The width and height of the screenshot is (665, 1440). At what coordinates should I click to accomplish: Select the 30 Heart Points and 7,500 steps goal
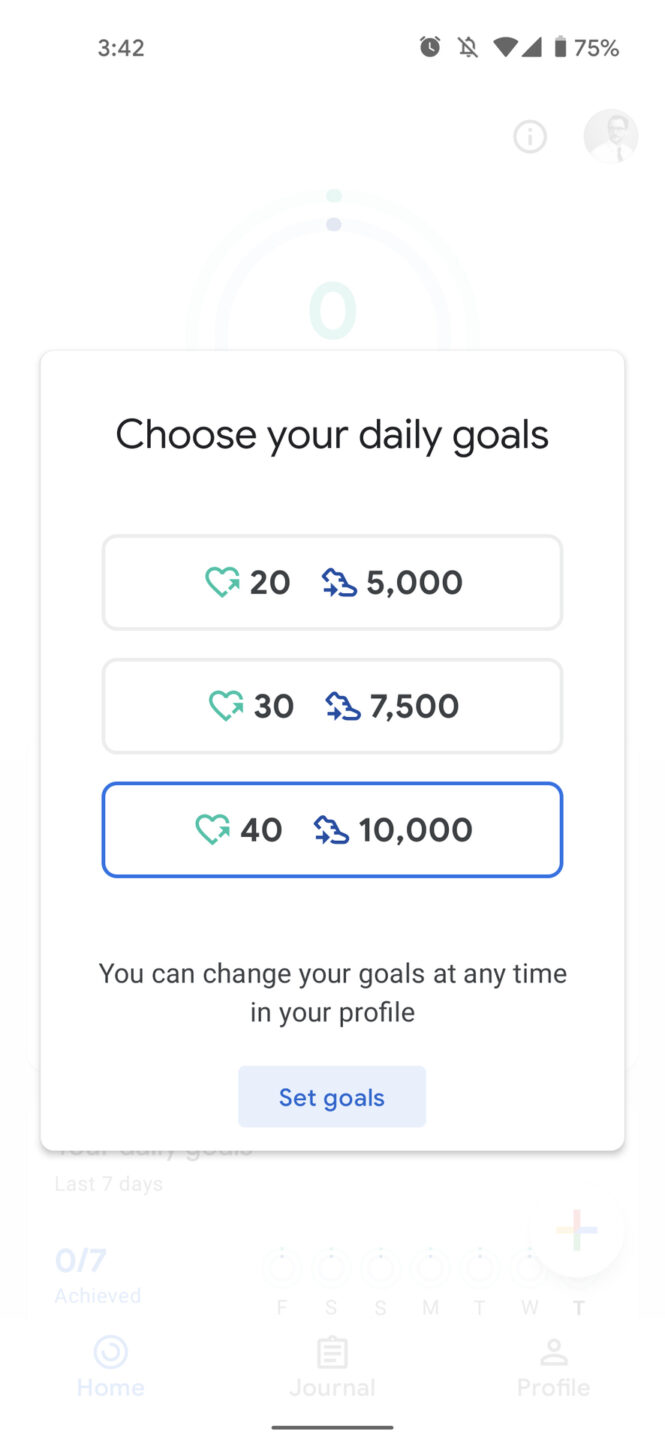click(x=332, y=706)
